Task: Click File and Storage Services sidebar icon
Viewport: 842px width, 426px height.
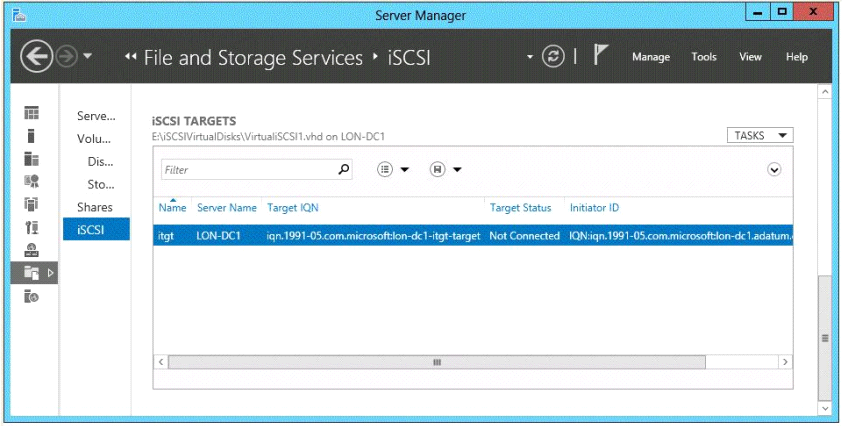Action: coord(31,272)
